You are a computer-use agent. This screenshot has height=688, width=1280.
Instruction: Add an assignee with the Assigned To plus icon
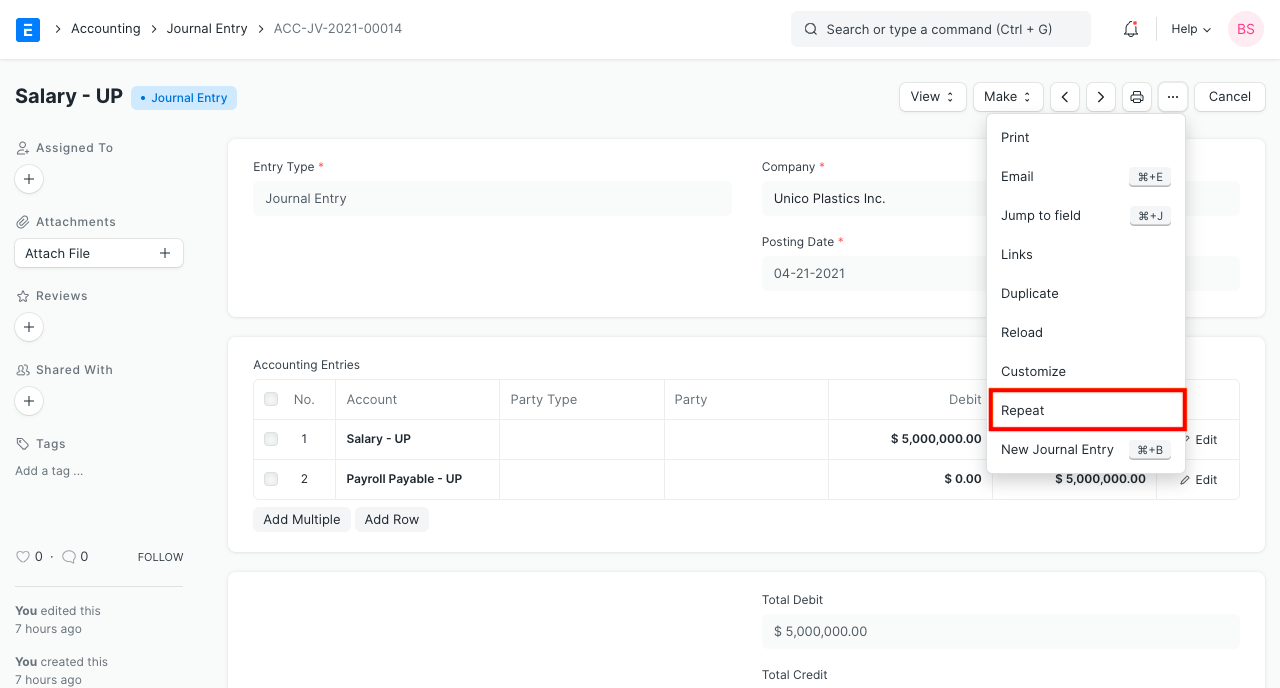pos(28,179)
